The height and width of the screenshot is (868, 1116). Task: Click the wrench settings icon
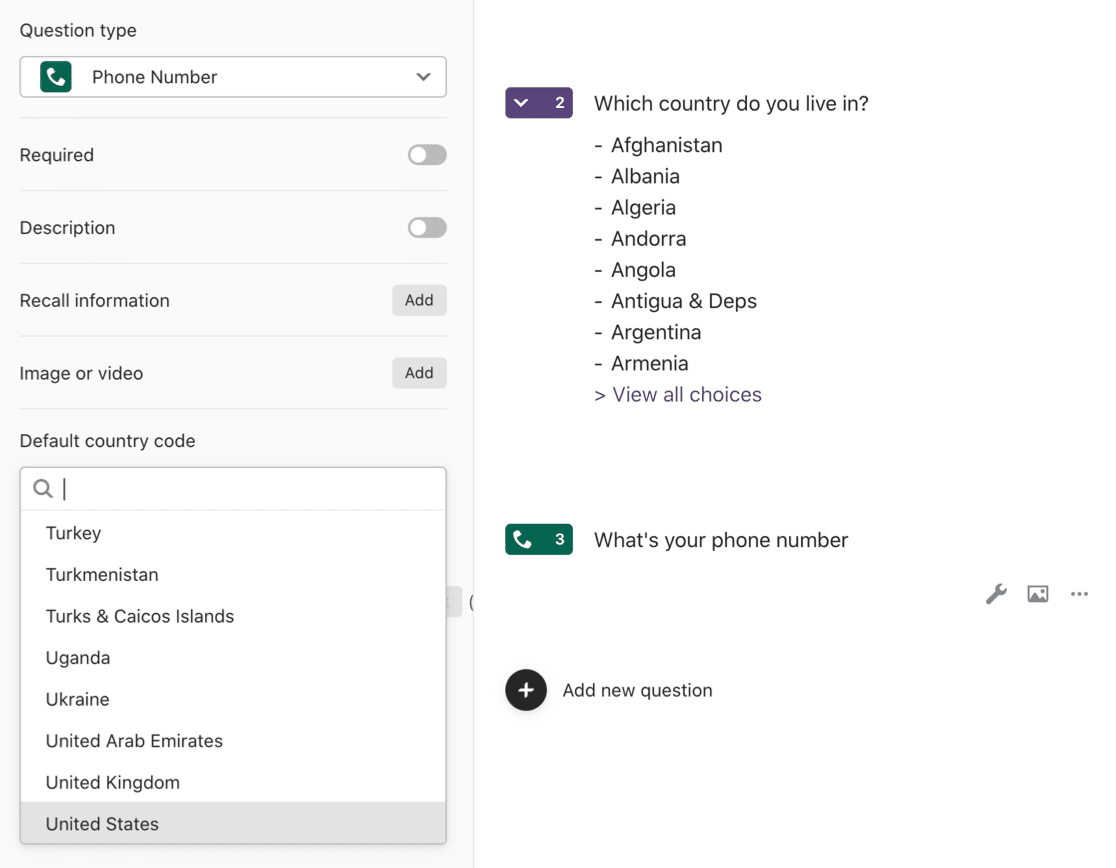(996, 594)
